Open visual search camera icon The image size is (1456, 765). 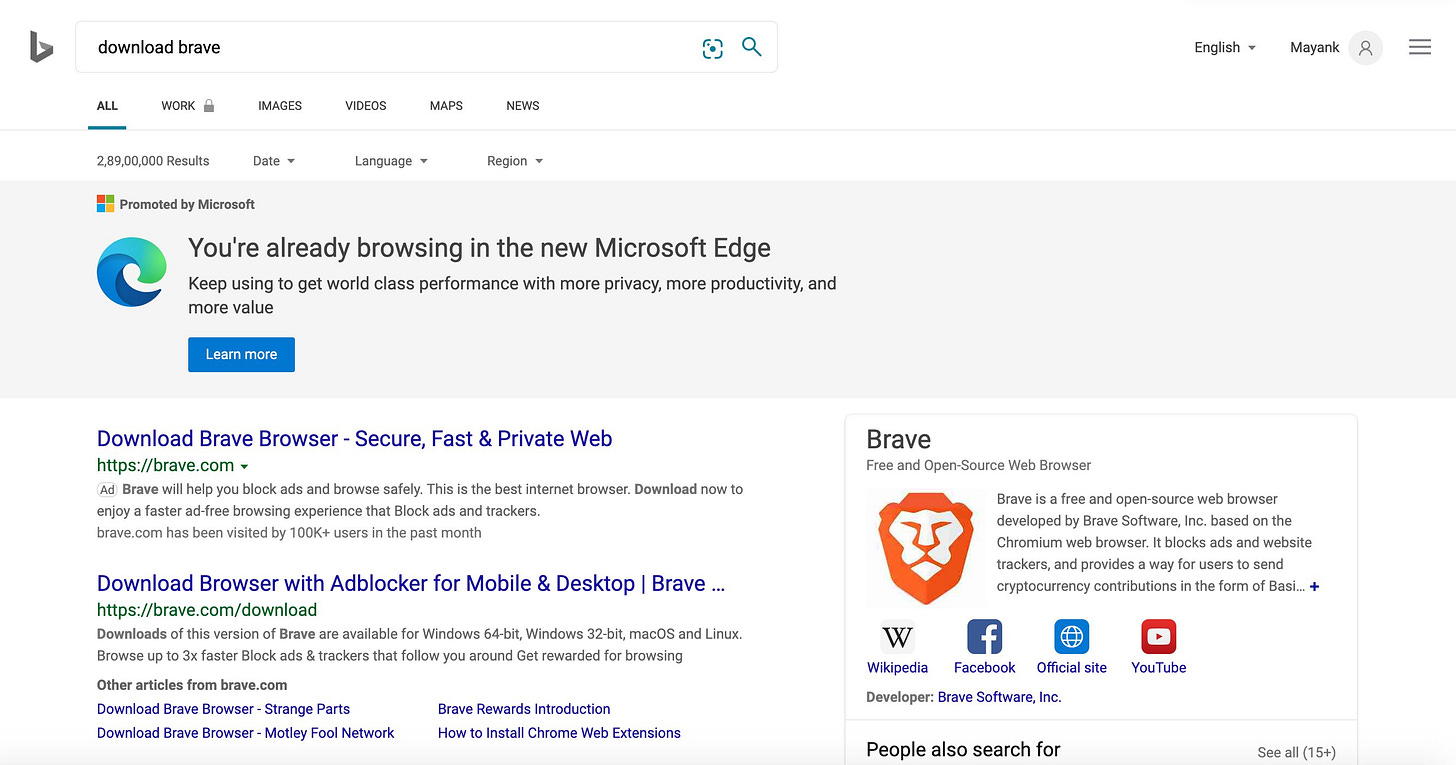tap(712, 48)
